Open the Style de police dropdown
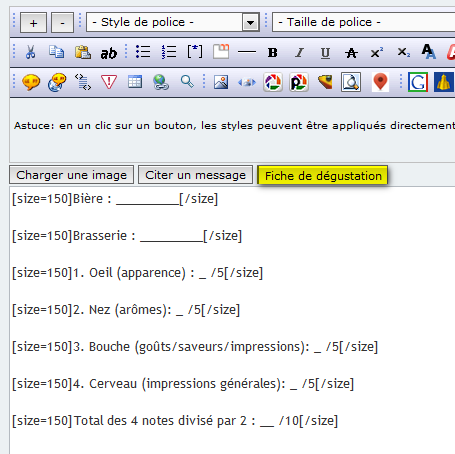 tap(173, 22)
